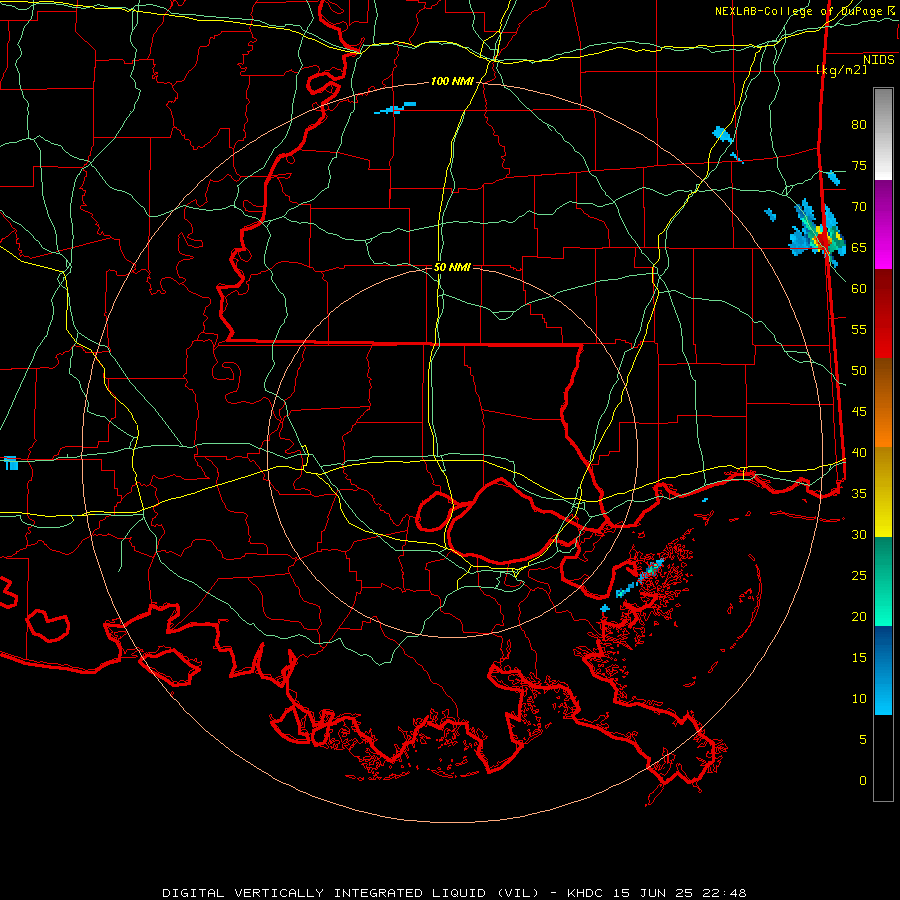Pick the red segment of the color bar

pos(883,314)
